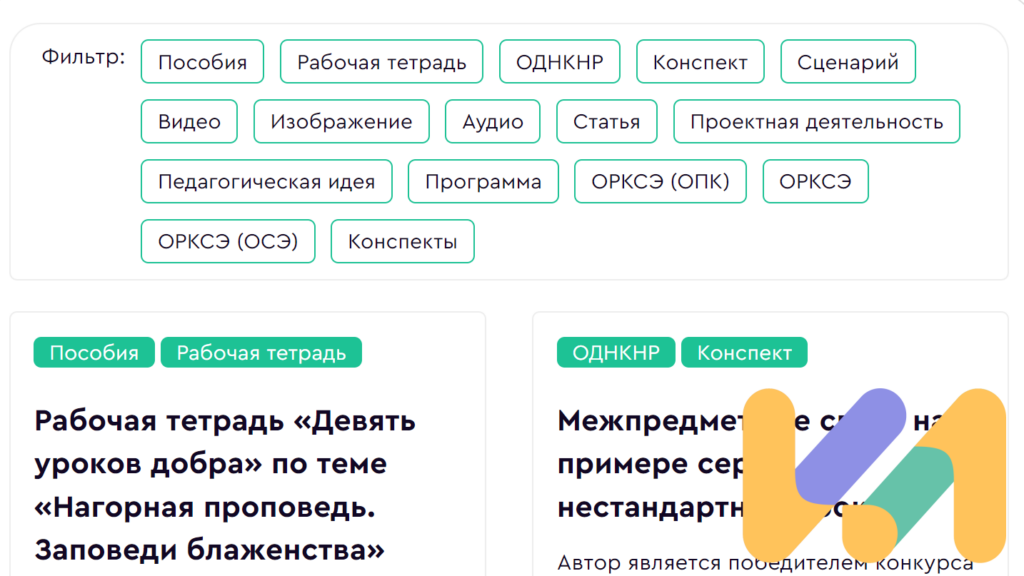
Task: Select the Аудио filter
Action: click(492, 121)
